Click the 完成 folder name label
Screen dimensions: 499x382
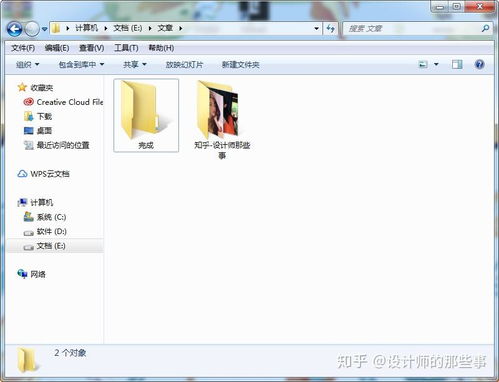point(146,145)
